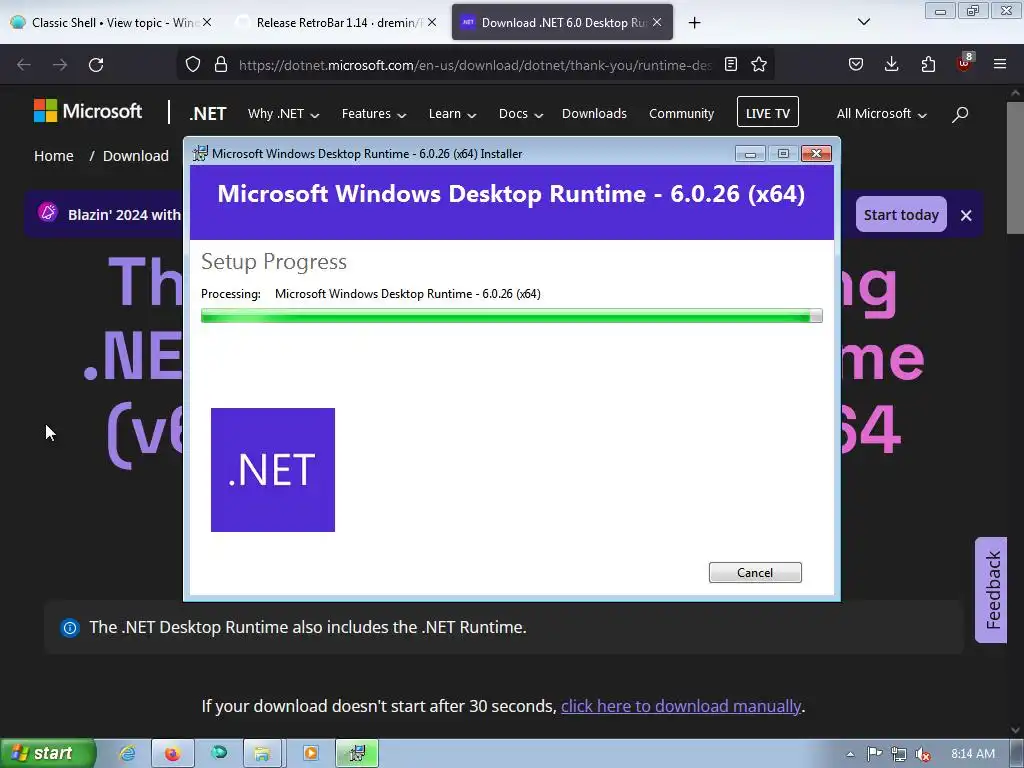
Task: Open the Windows start button
Action: click(x=48, y=754)
